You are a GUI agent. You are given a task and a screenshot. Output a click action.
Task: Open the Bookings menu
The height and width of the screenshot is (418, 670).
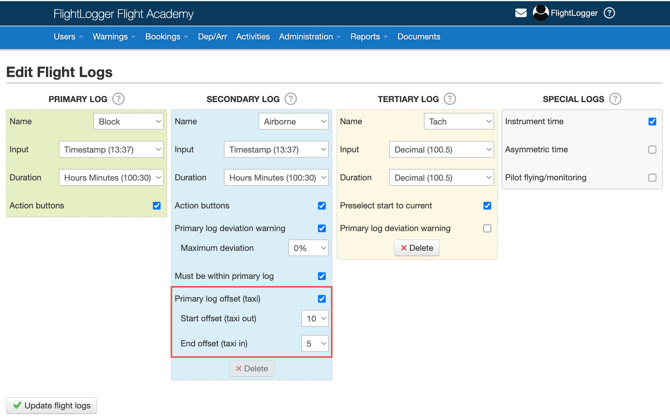tap(165, 37)
